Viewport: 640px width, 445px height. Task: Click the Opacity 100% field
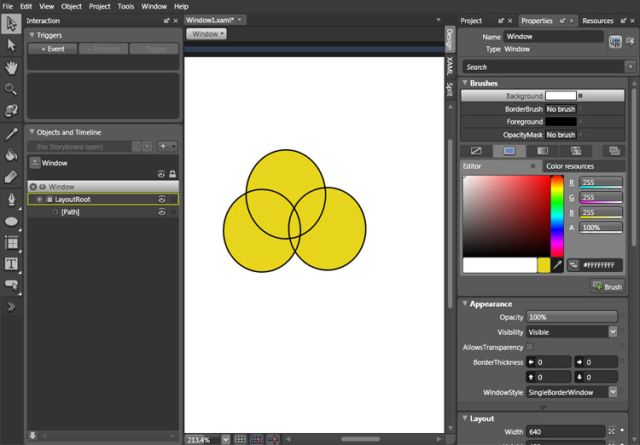click(571, 317)
